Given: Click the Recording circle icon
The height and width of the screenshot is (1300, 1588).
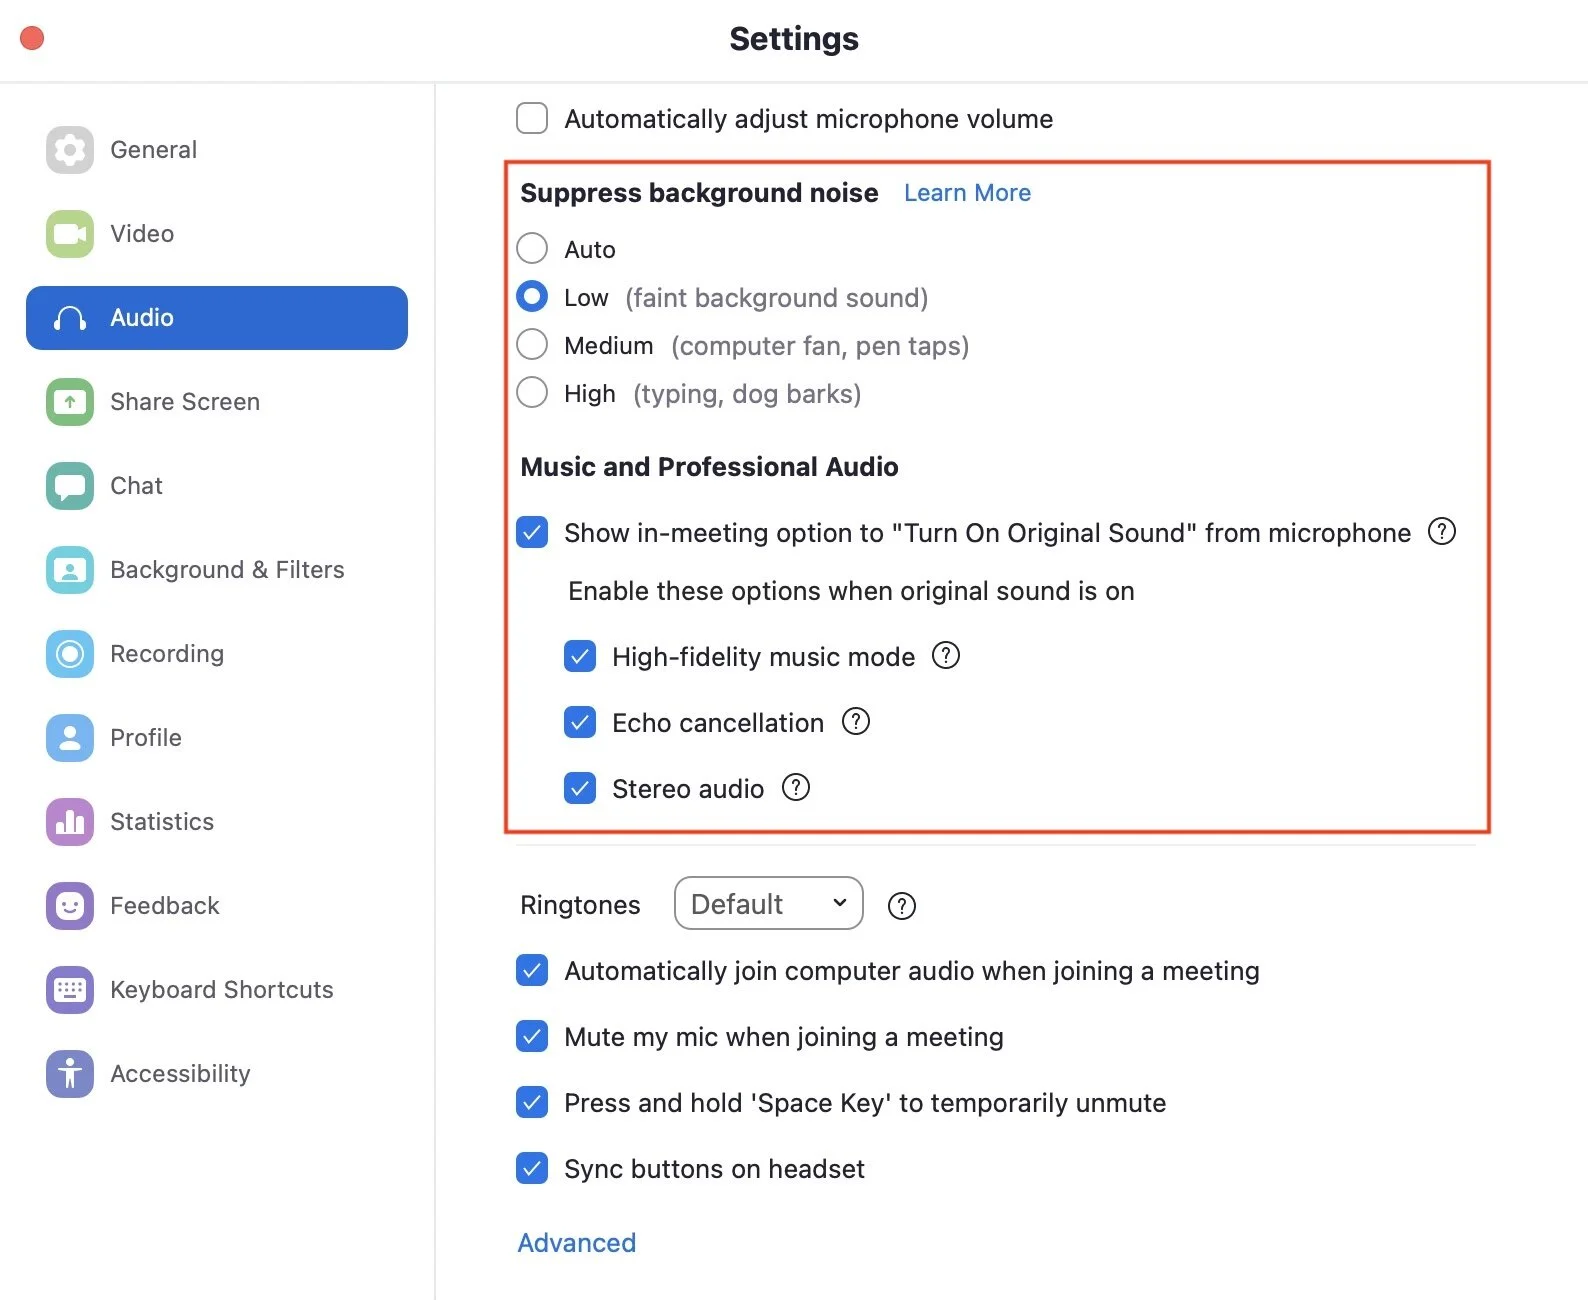Looking at the screenshot, I should [x=70, y=654].
